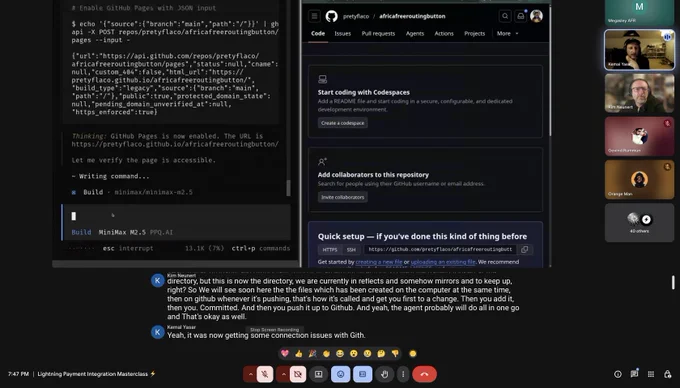Send the heart emoji reaction
The width and height of the screenshot is (680, 388).
pos(284,354)
